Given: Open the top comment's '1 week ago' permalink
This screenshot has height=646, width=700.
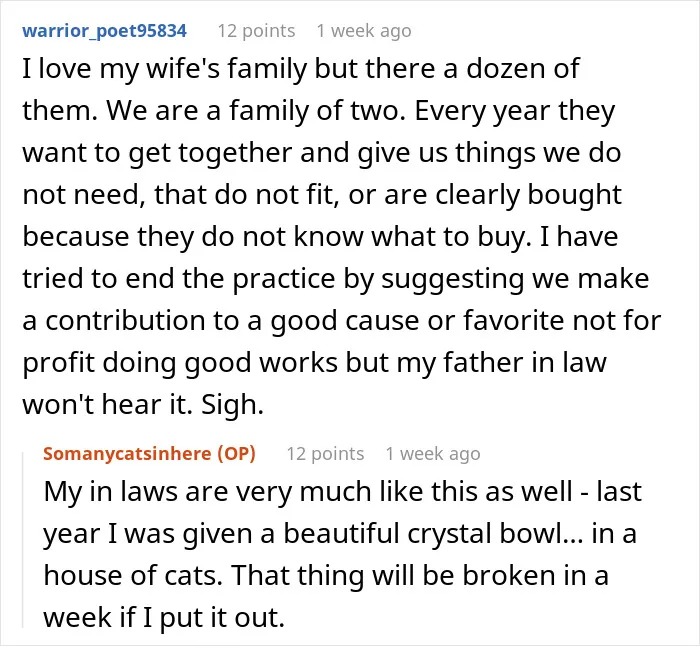Looking at the screenshot, I should [364, 31].
